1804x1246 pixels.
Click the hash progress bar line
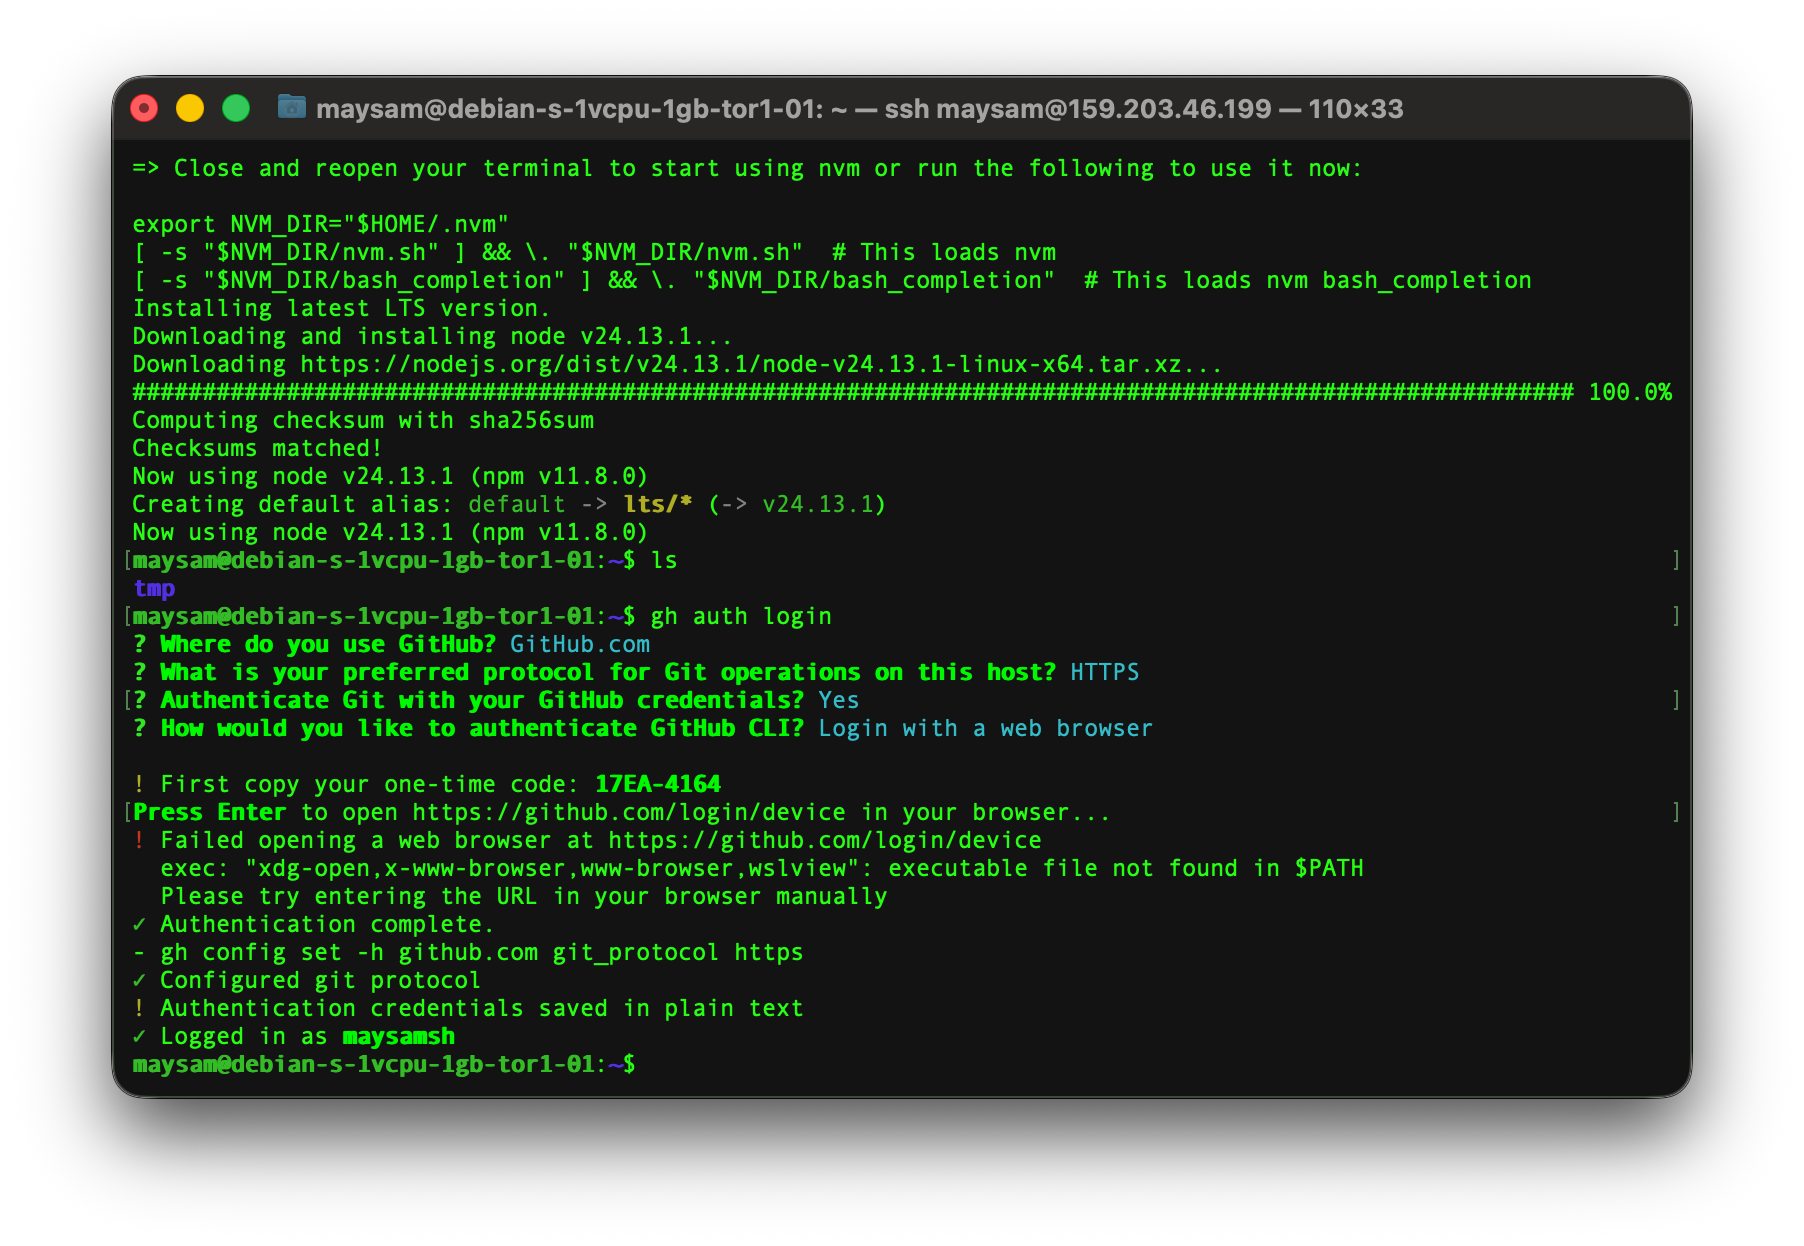tap(853, 392)
